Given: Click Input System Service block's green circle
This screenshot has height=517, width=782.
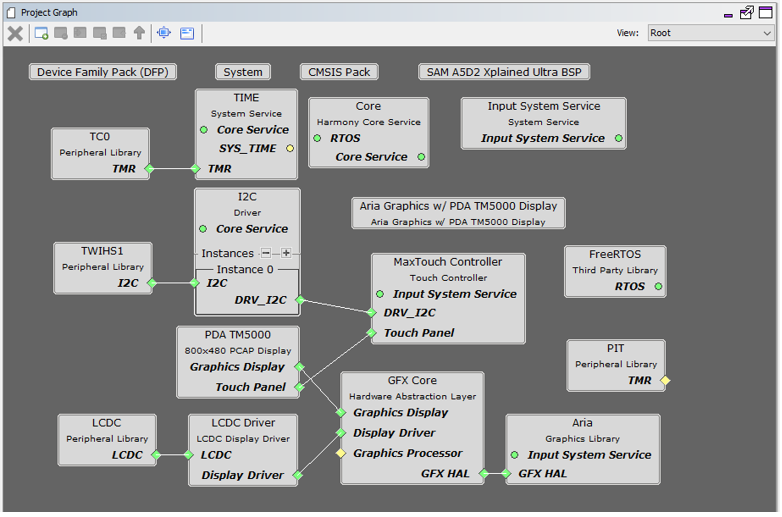Looking at the screenshot, I should pyautogui.click(x=619, y=138).
